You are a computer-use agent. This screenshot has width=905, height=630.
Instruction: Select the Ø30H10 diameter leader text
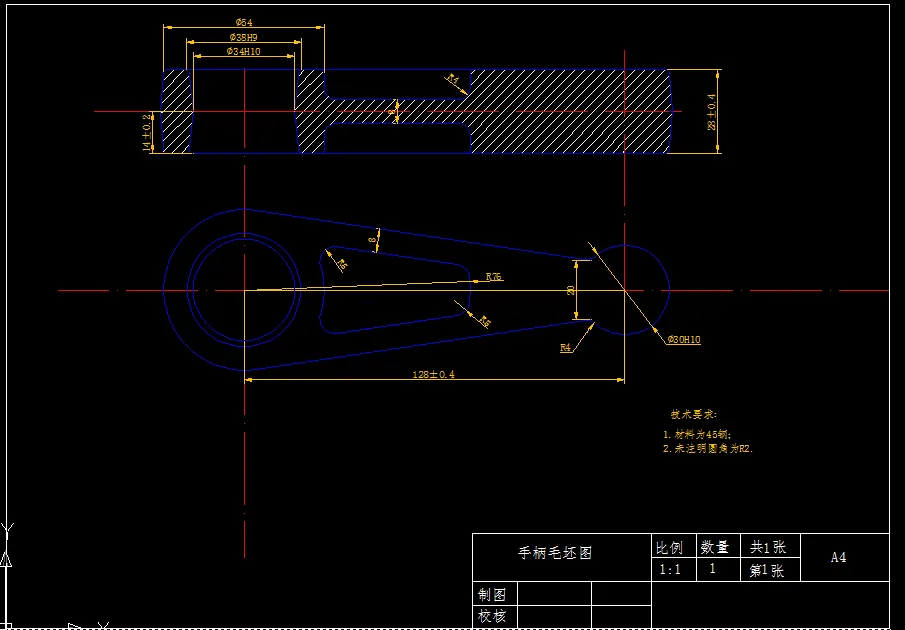684,340
